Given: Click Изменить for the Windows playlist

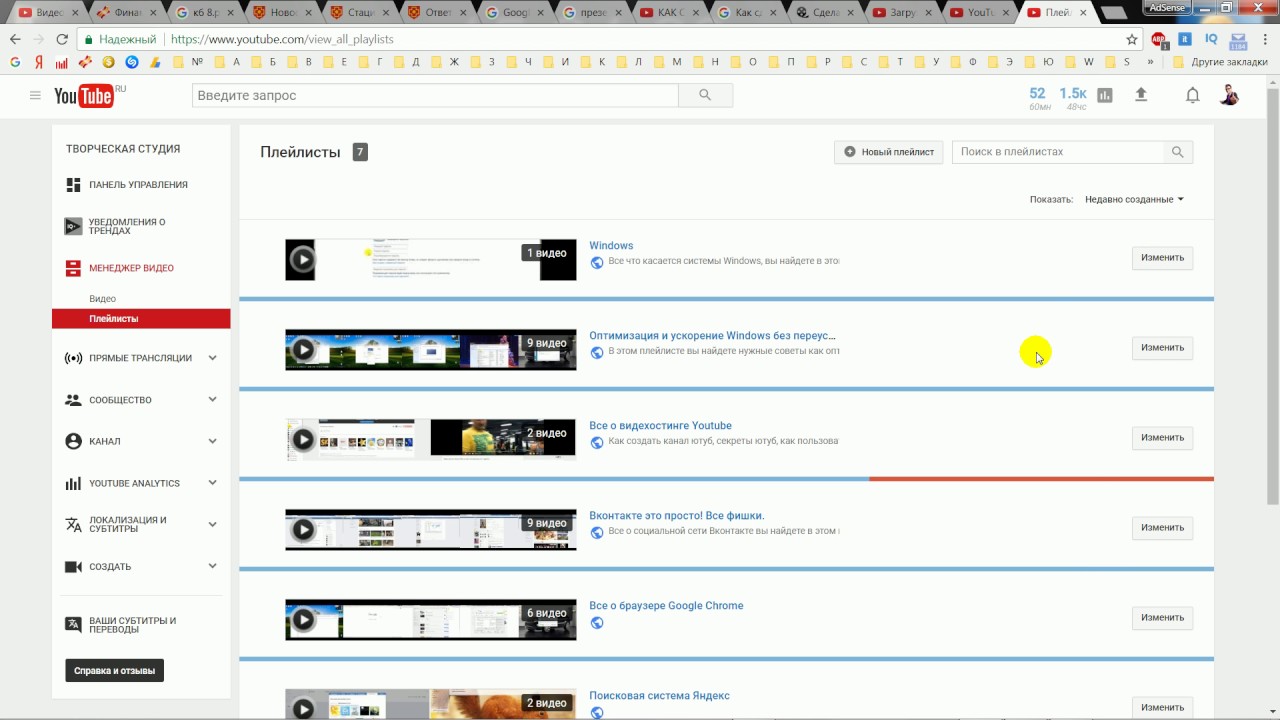Looking at the screenshot, I should coord(1162,258).
